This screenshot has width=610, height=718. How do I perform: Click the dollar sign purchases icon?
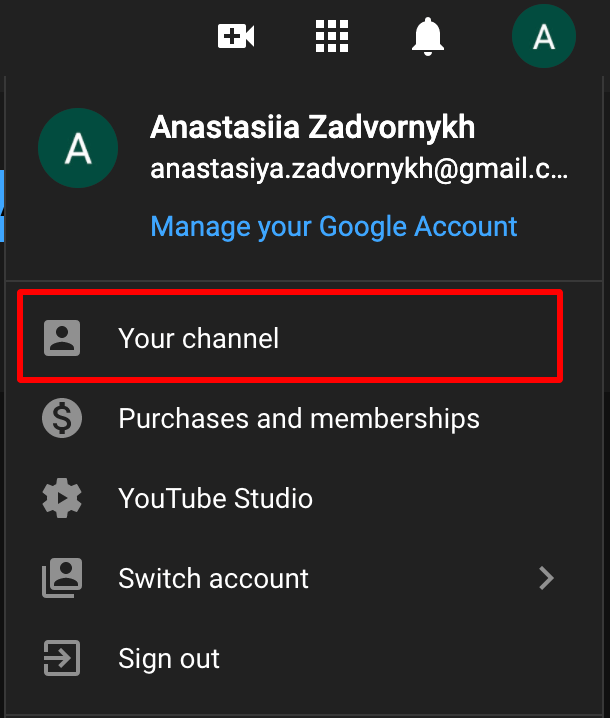pyautogui.click(x=62, y=418)
